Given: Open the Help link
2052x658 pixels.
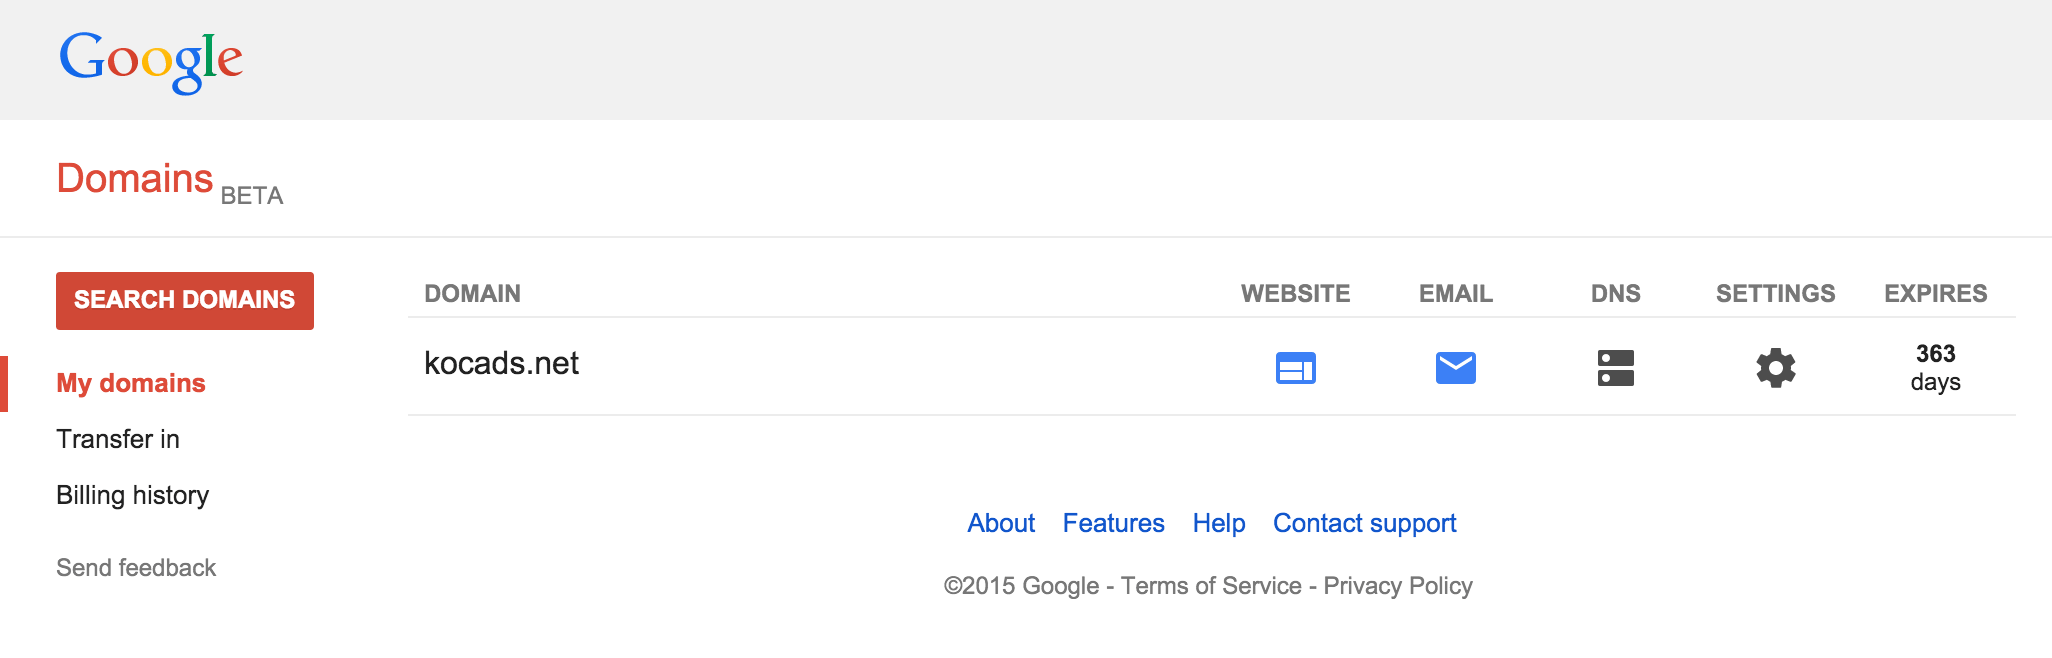Looking at the screenshot, I should (x=1219, y=523).
